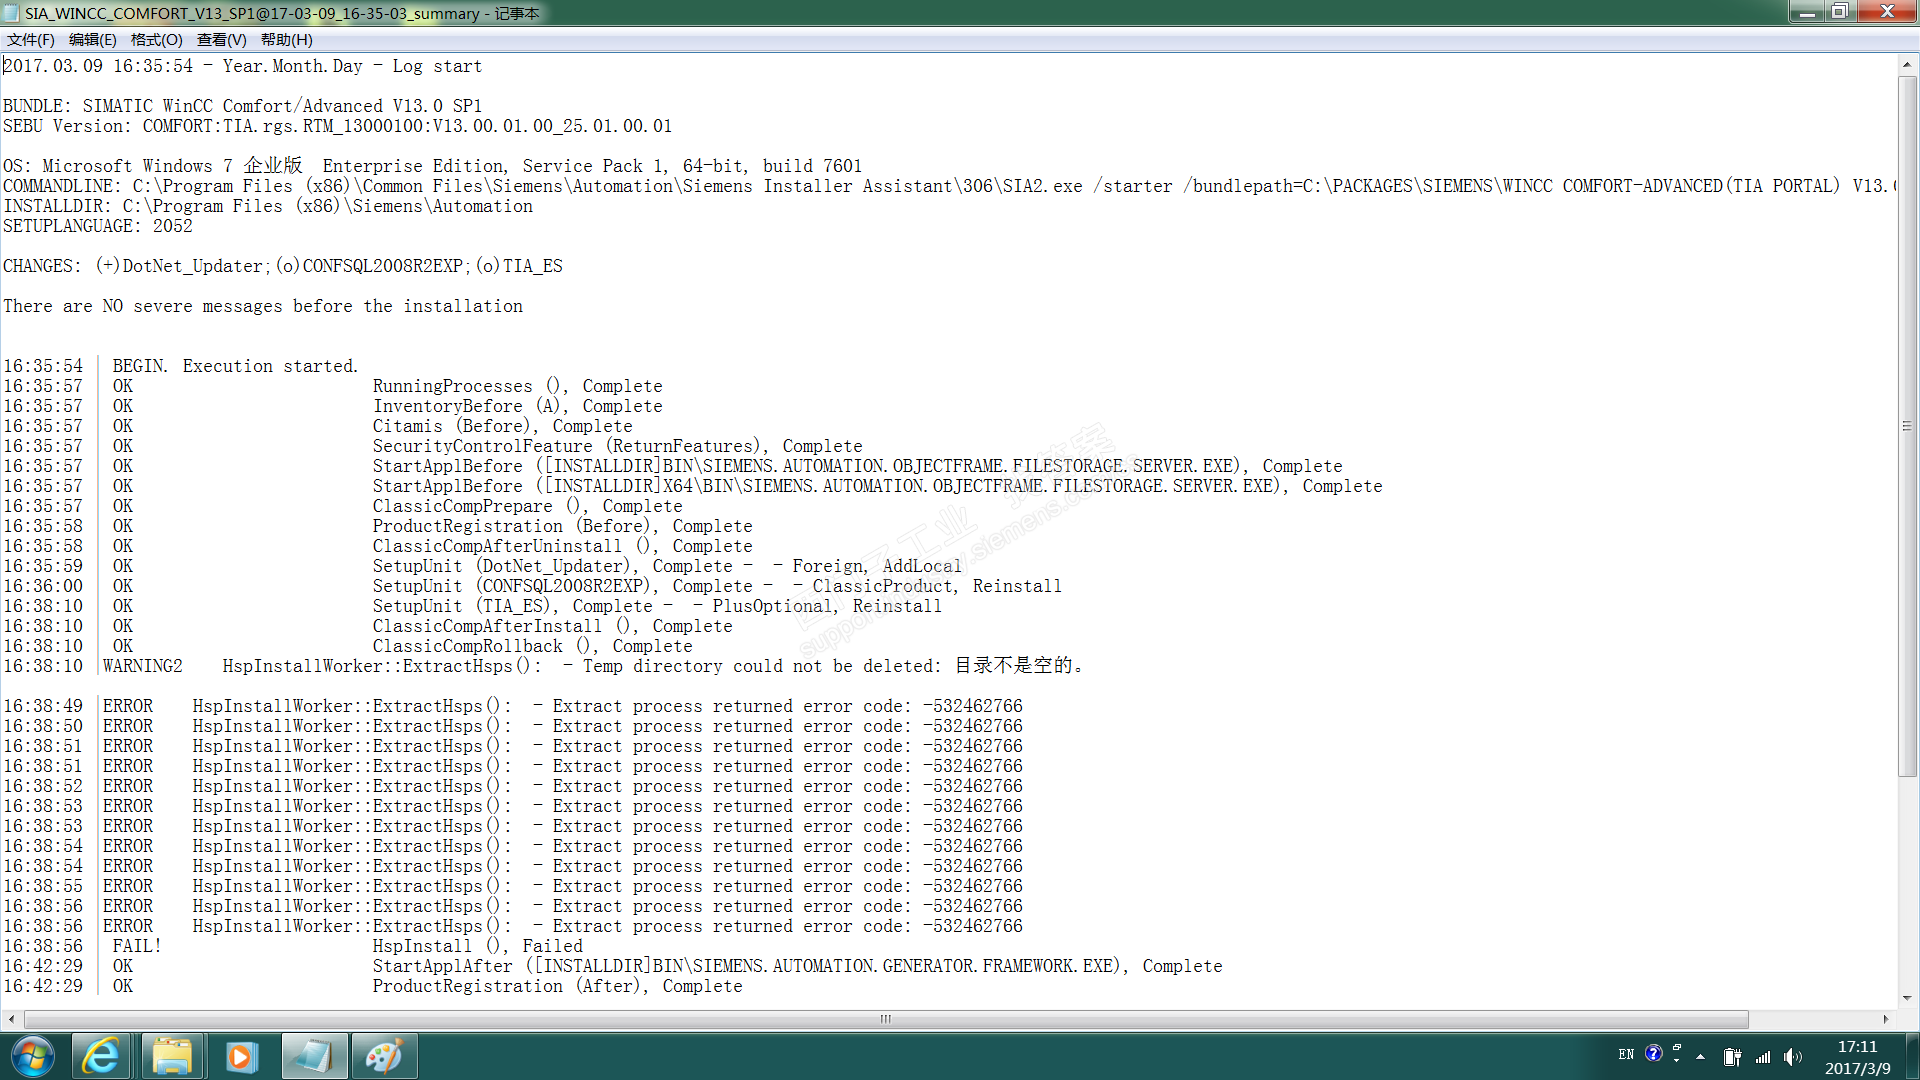This screenshot has height=1080, width=1920.
Task: Click the network signal tray icon
Action: click(1763, 1057)
